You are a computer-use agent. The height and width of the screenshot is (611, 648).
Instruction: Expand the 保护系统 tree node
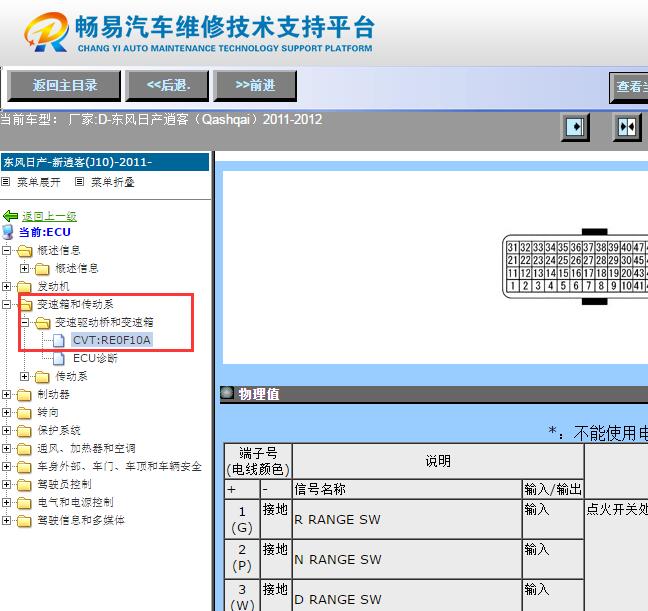(x=6, y=430)
